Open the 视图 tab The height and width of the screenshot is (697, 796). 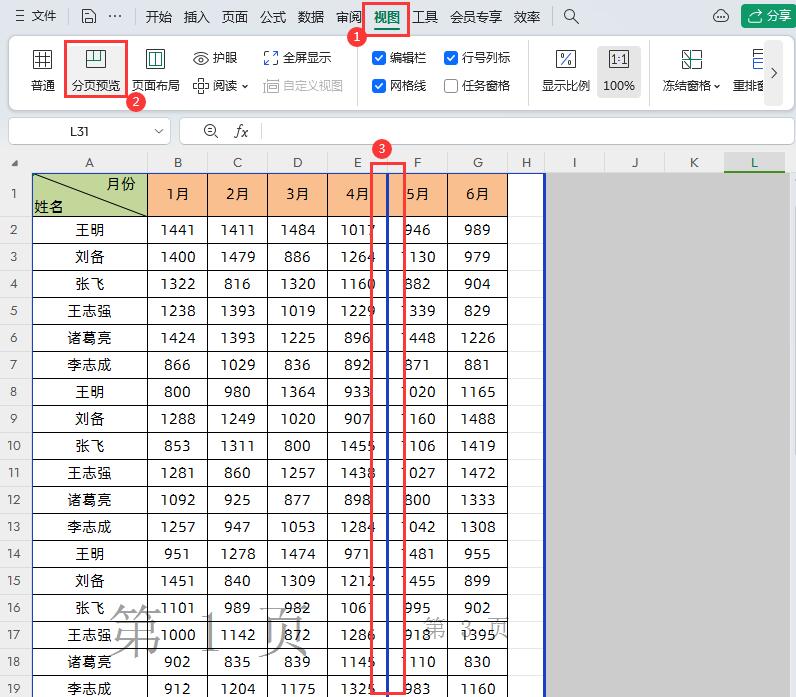click(x=387, y=17)
